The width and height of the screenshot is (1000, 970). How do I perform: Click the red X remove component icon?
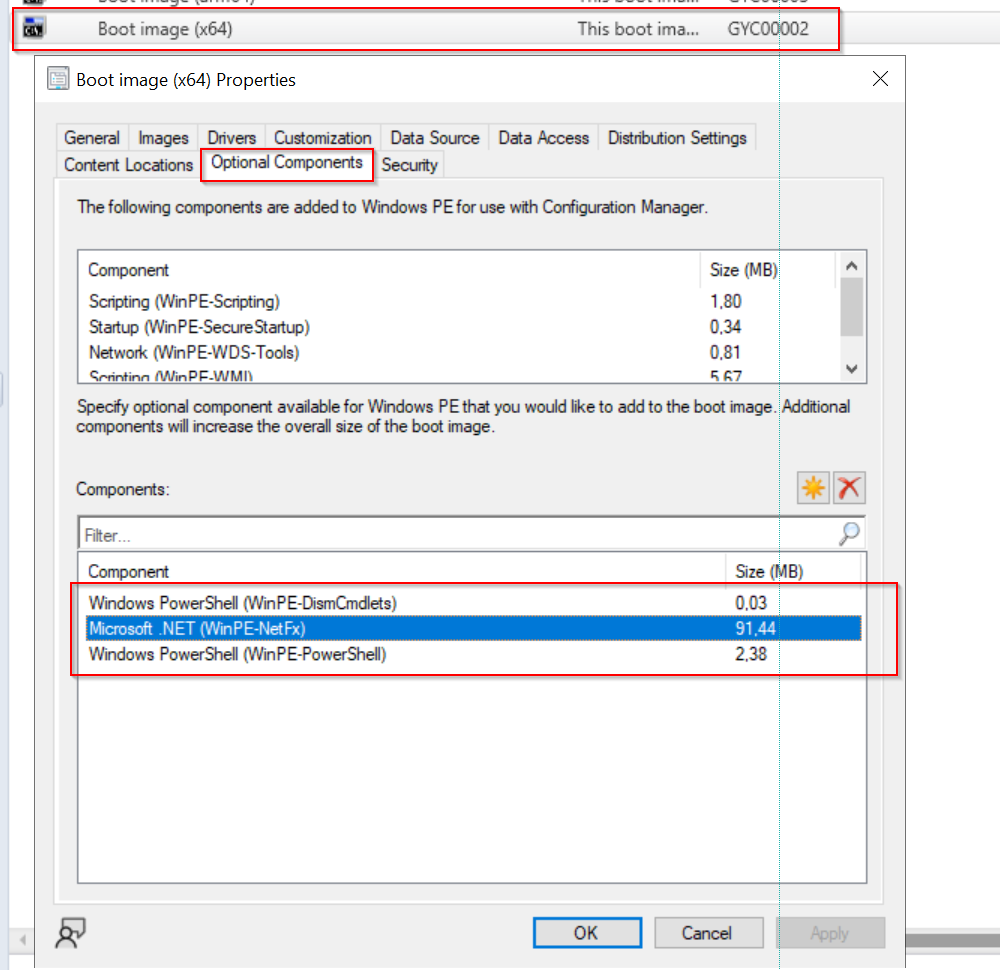[x=849, y=489]
